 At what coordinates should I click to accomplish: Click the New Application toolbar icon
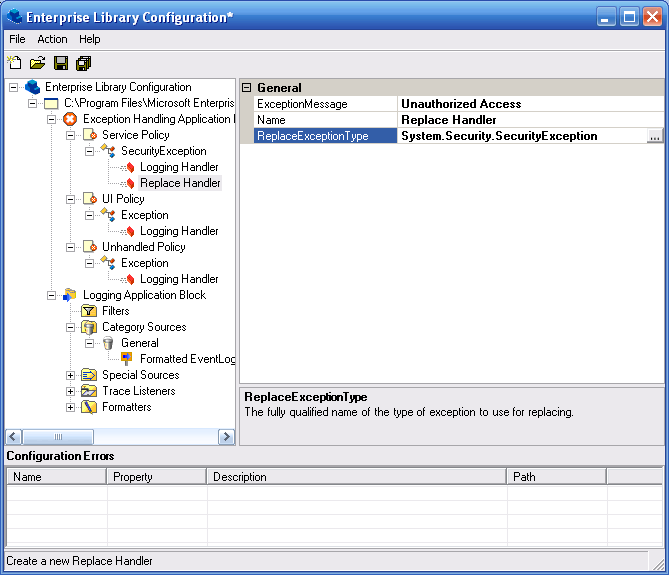(14, 63)
